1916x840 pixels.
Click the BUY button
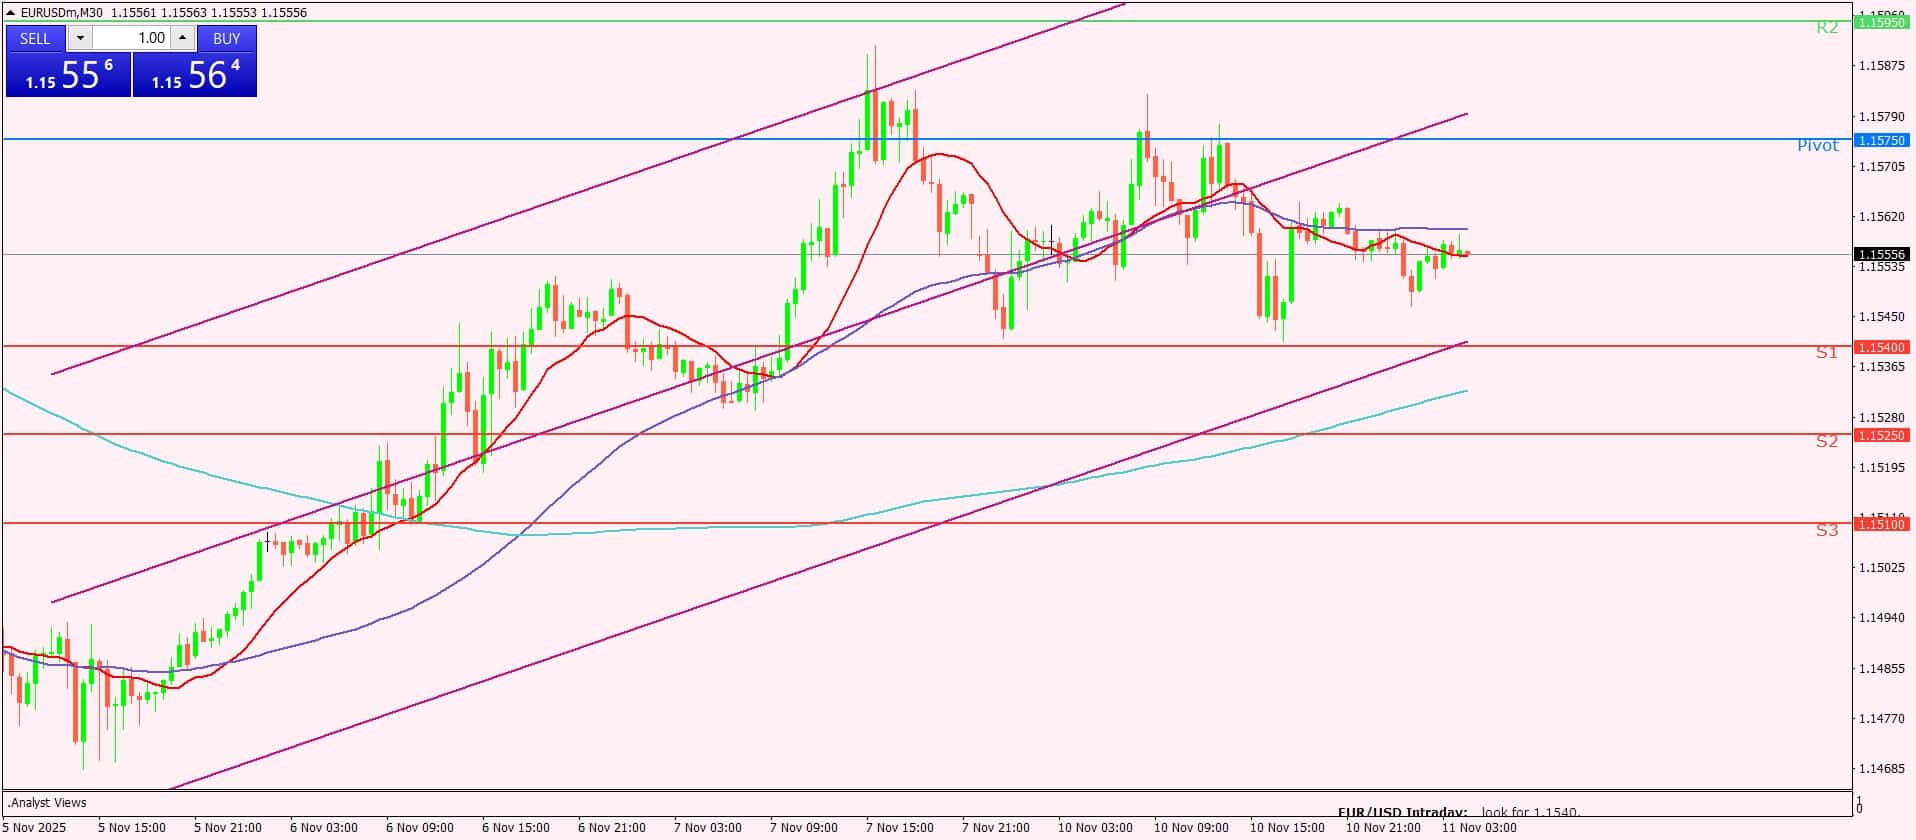click(x=227, y=38)
